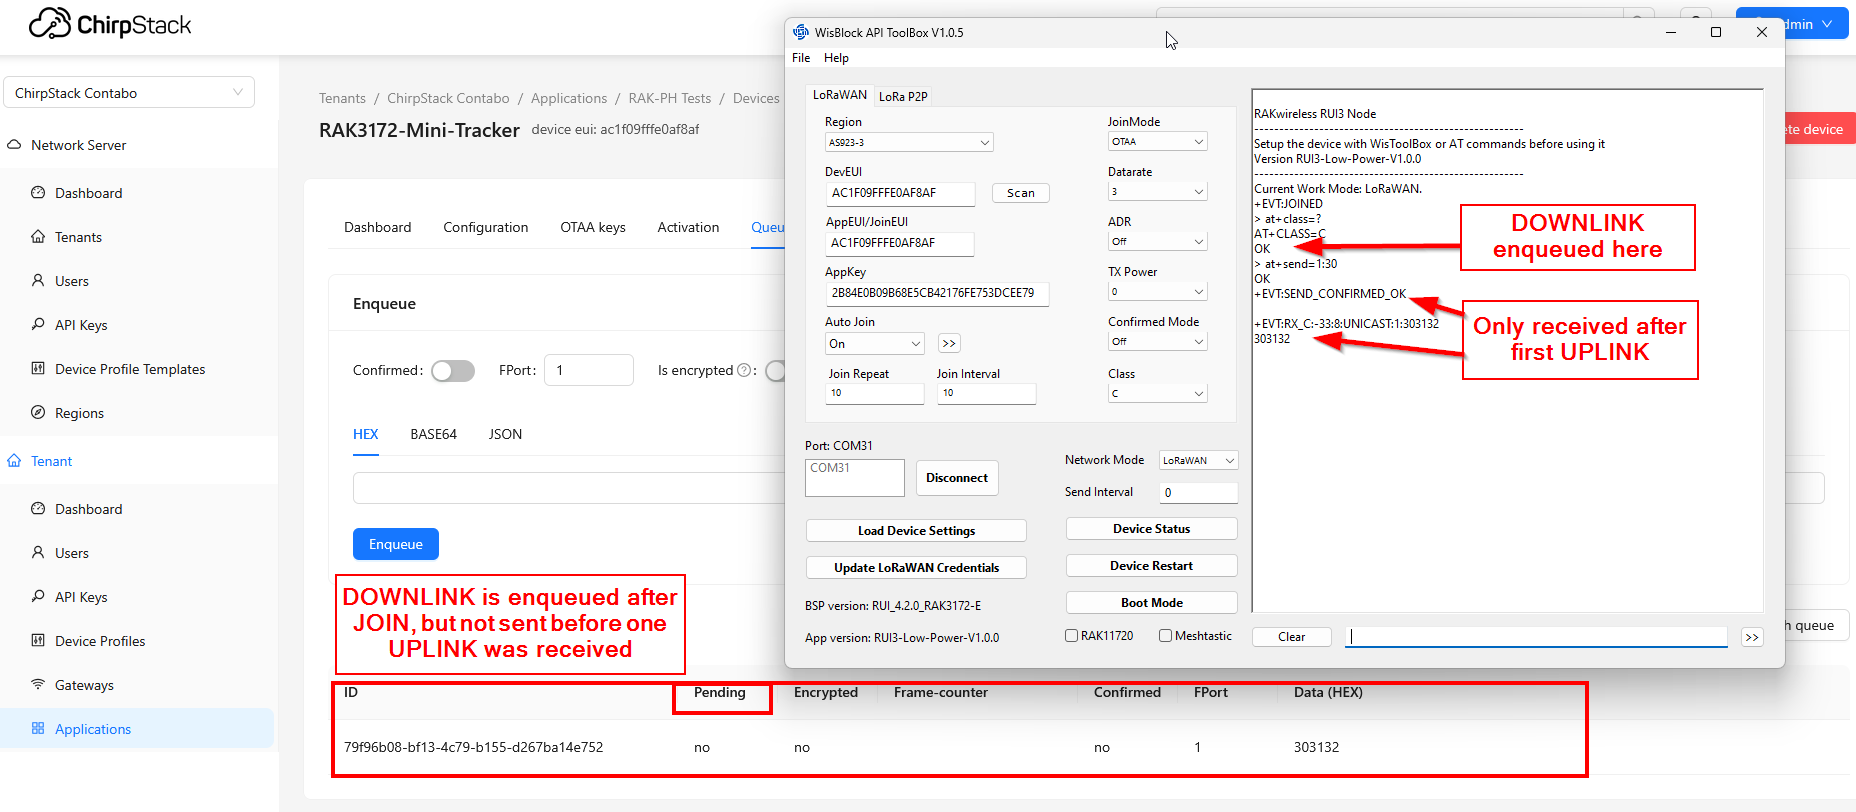The image size is (1856, 812).
Task: Open the Help menu in WisBlock ToolBox
Action: click(836, 58)
